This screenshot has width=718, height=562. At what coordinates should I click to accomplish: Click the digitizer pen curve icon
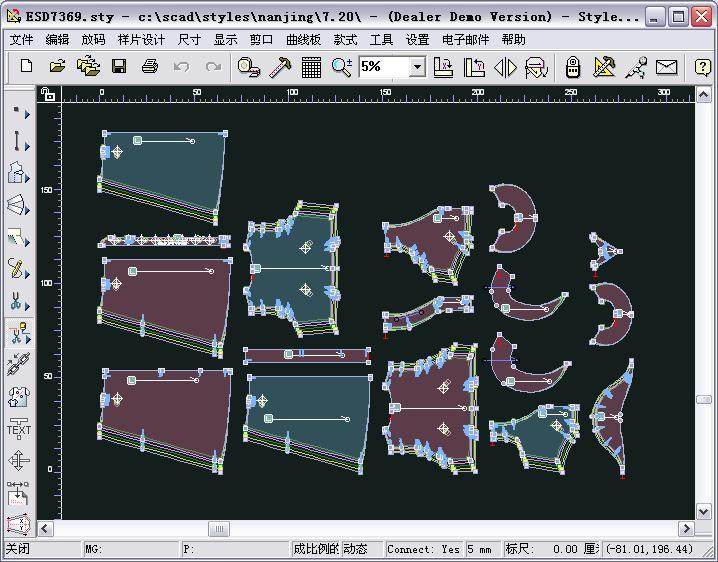tap(636, 67)
